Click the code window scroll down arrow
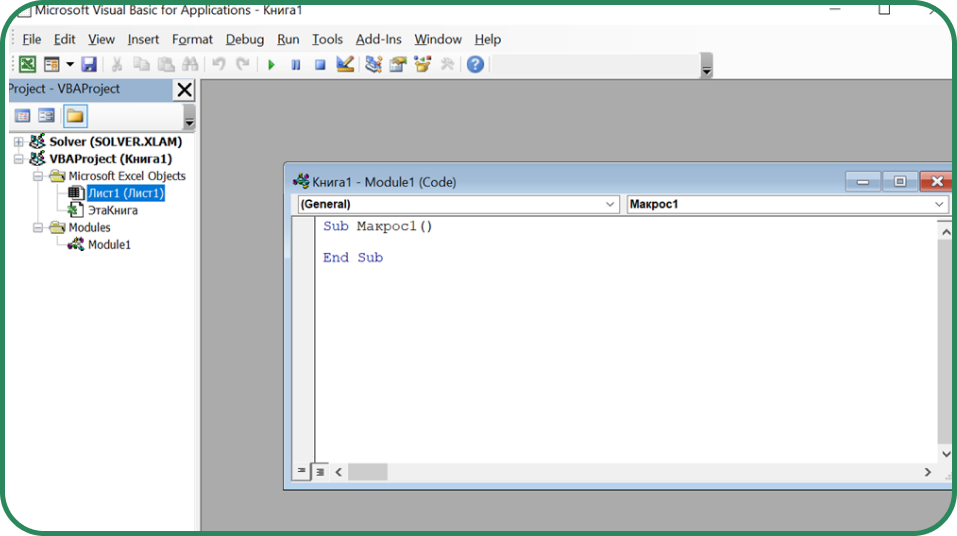957x536 pixels. click(945, 454)
